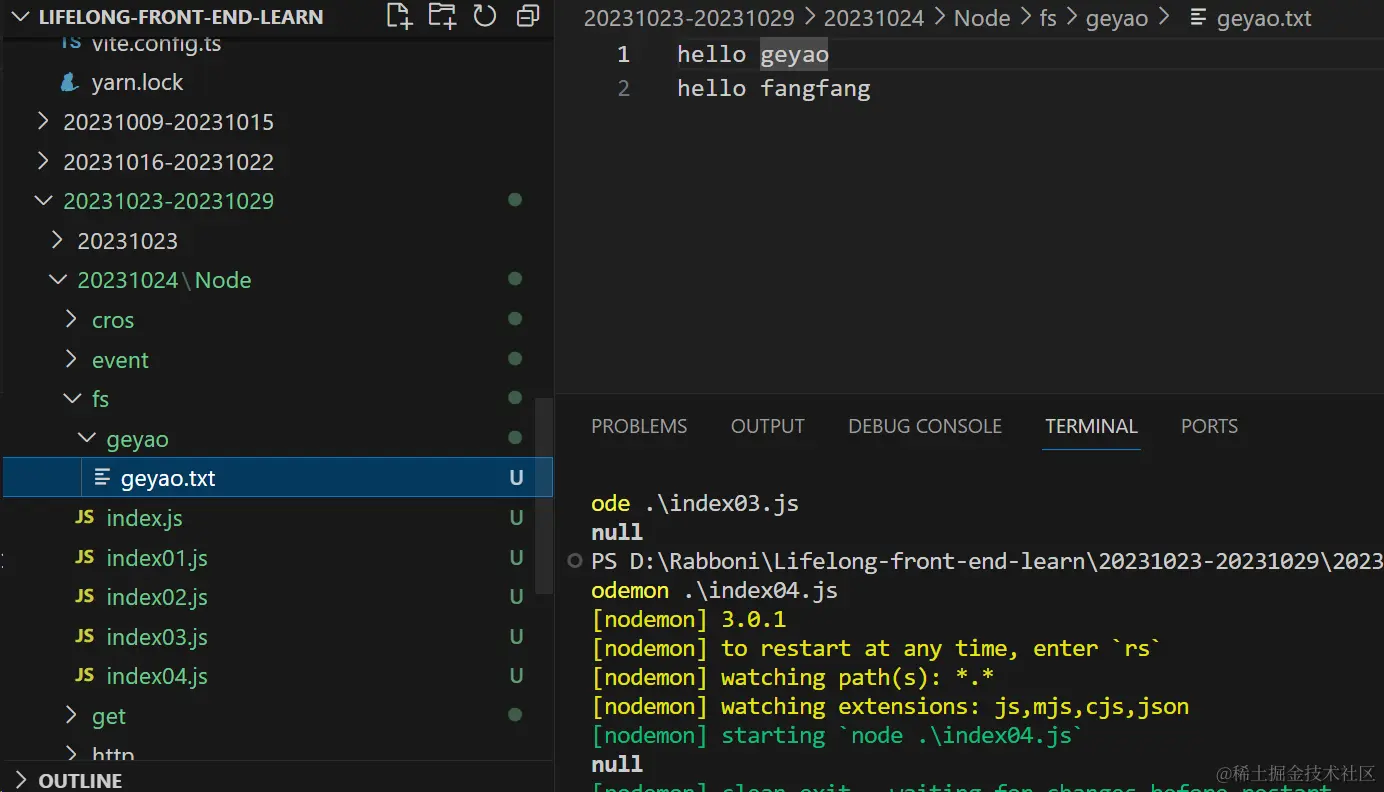
Task: Collapse the 20231024\Node folder
Action: tap(57, 280)
